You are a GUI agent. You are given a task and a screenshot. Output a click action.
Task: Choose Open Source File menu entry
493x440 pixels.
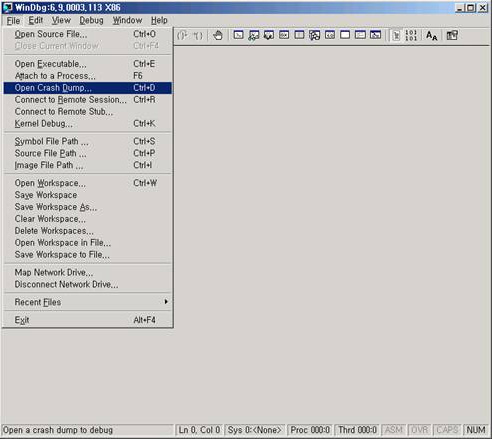88,34
